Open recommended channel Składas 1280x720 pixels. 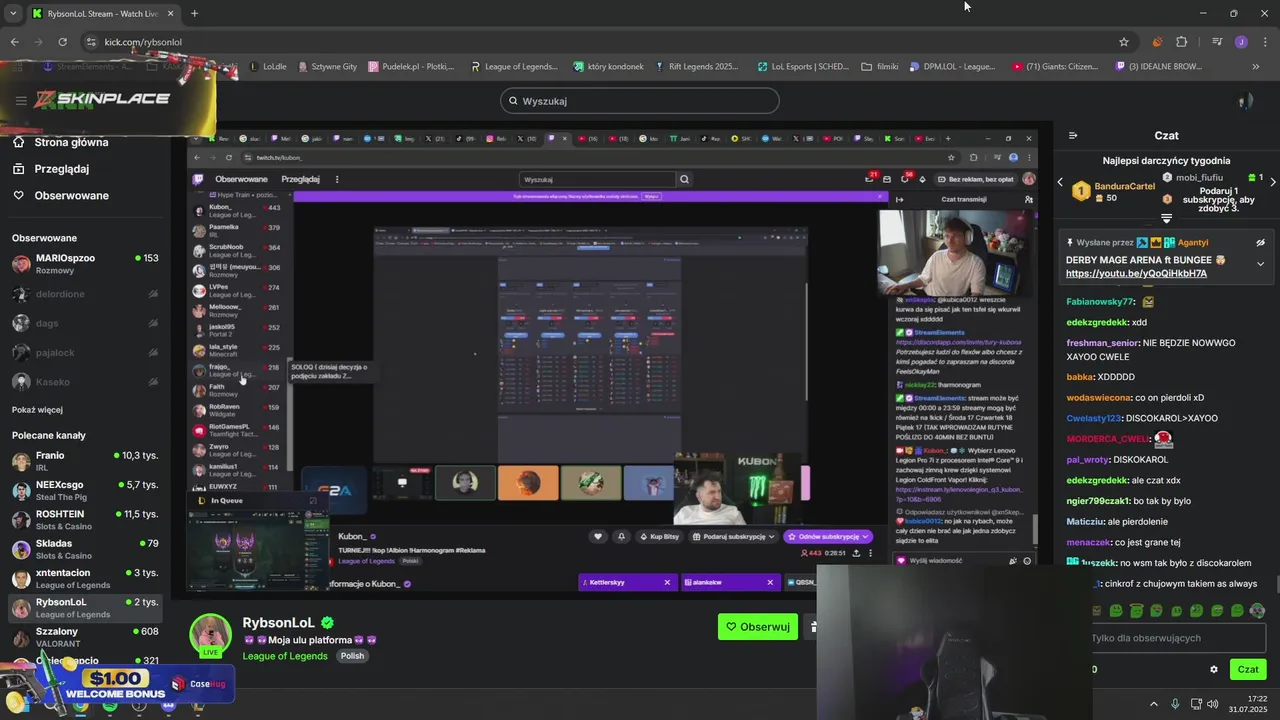pyautogui.click(x=85, y=549)
